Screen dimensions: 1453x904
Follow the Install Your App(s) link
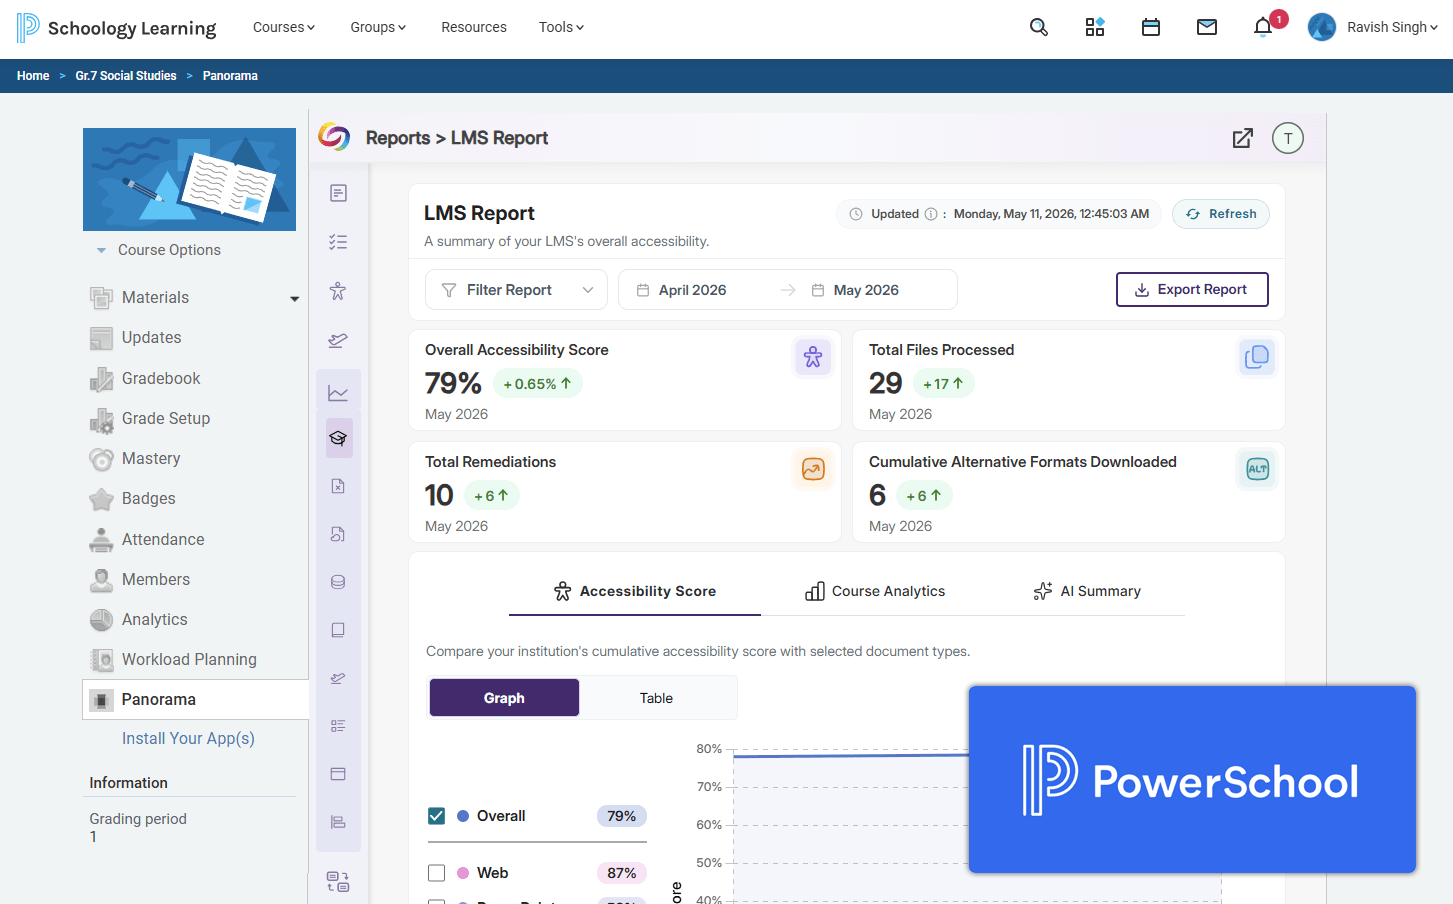tap(188, 738)
